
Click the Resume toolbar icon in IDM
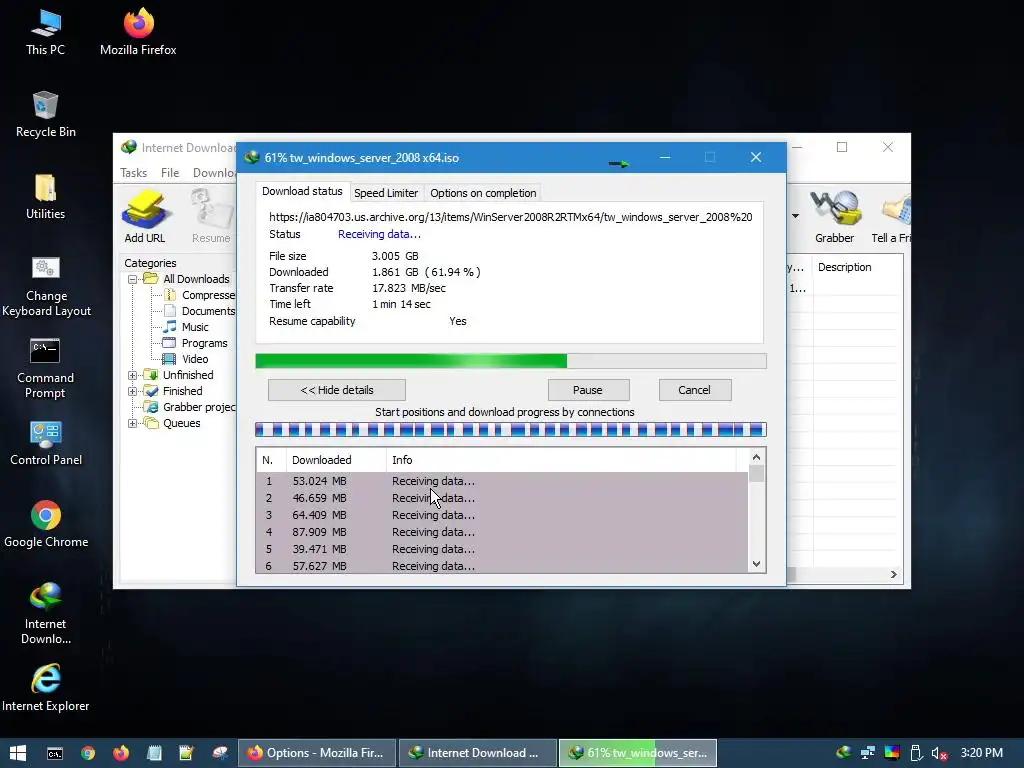(x=211, y=217)
